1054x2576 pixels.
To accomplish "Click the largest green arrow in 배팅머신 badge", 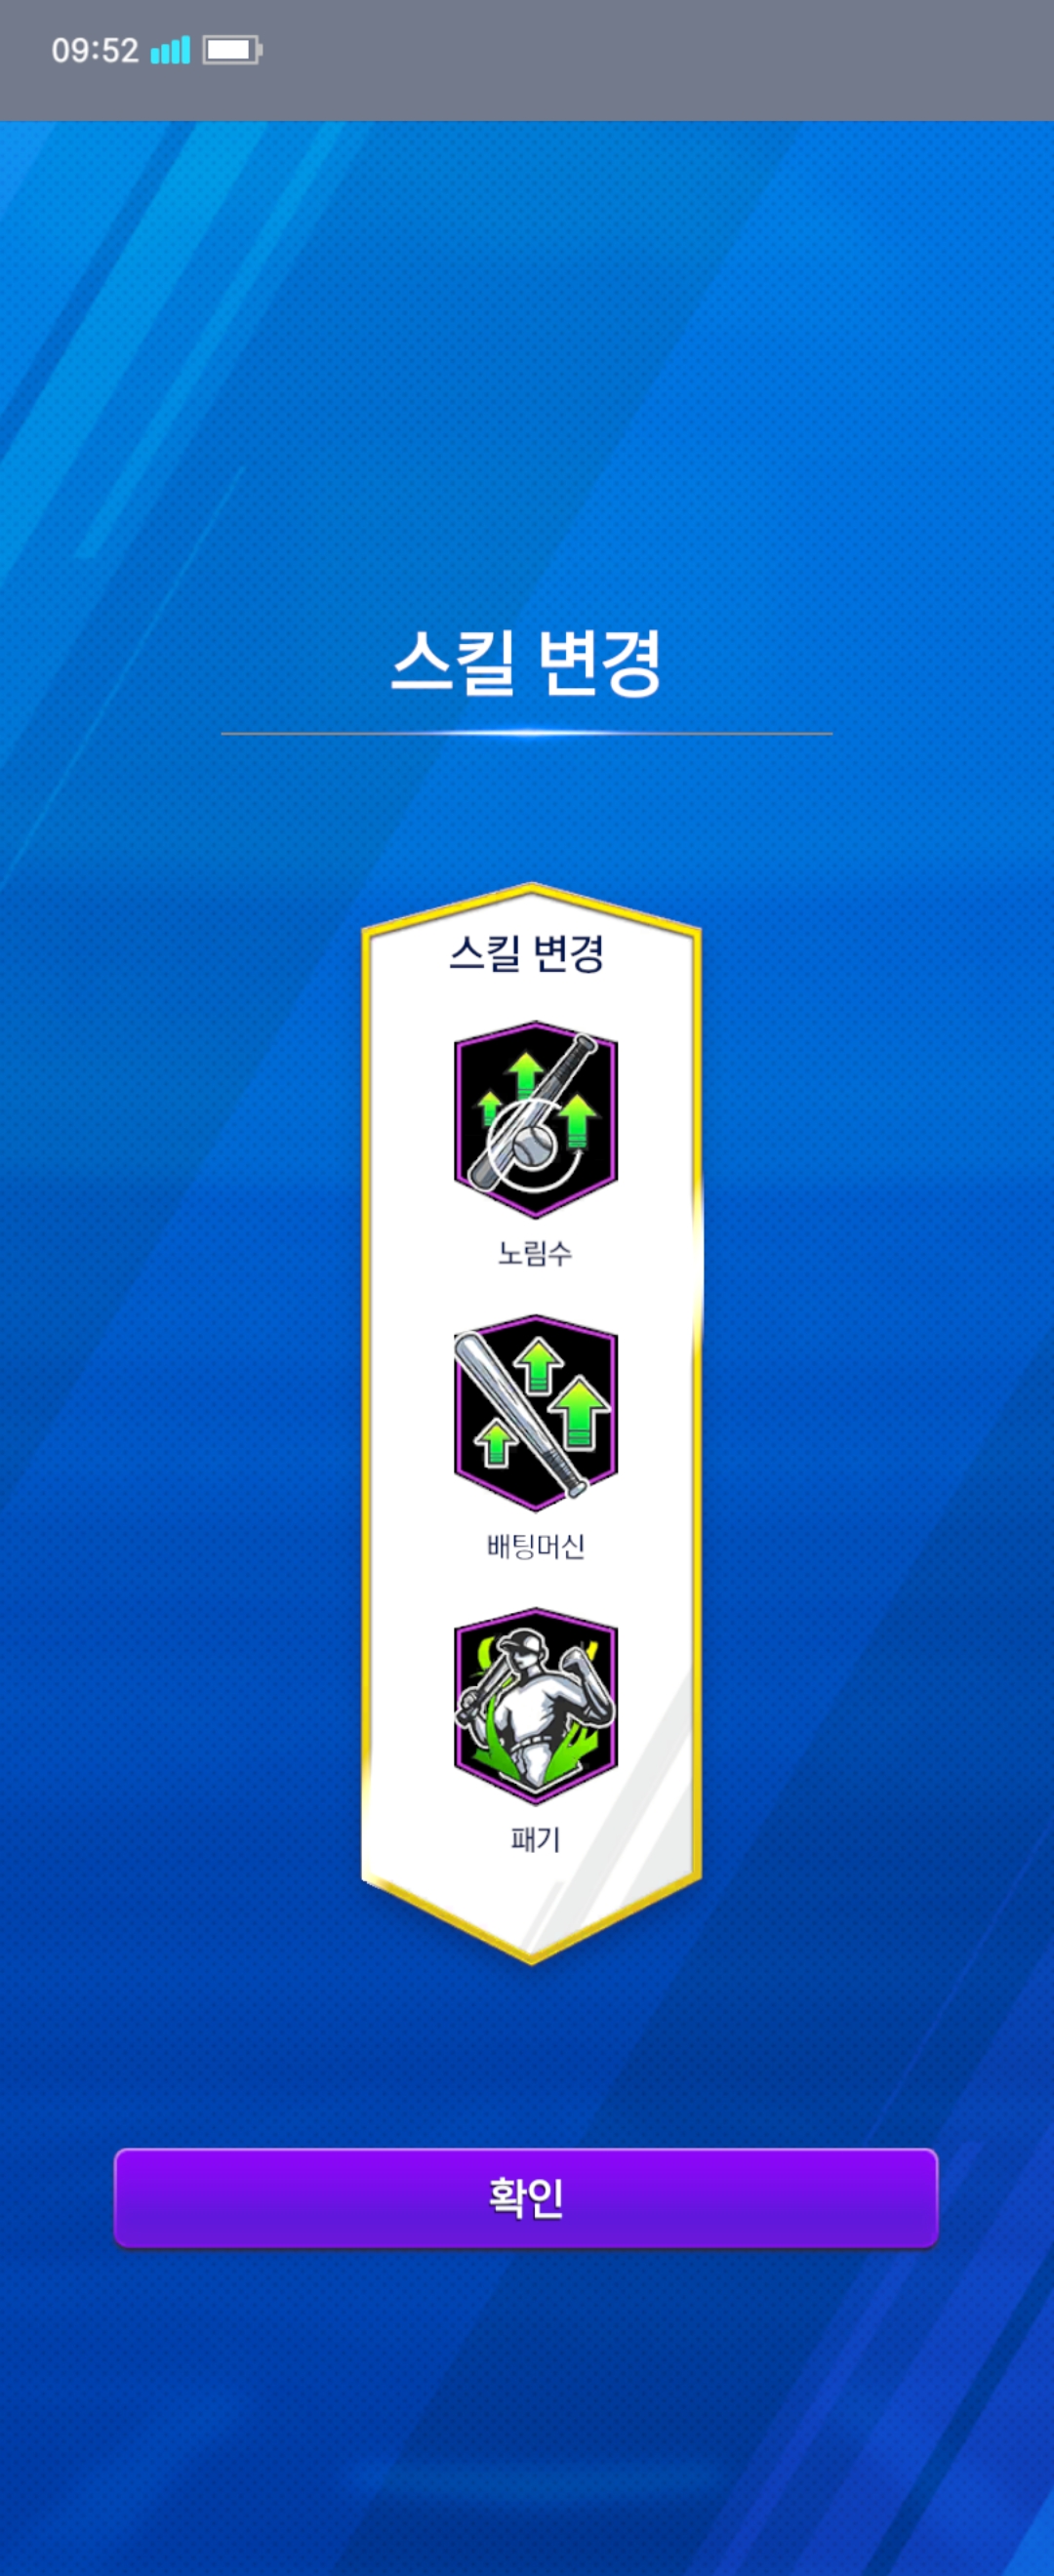I will [579, 1412].
